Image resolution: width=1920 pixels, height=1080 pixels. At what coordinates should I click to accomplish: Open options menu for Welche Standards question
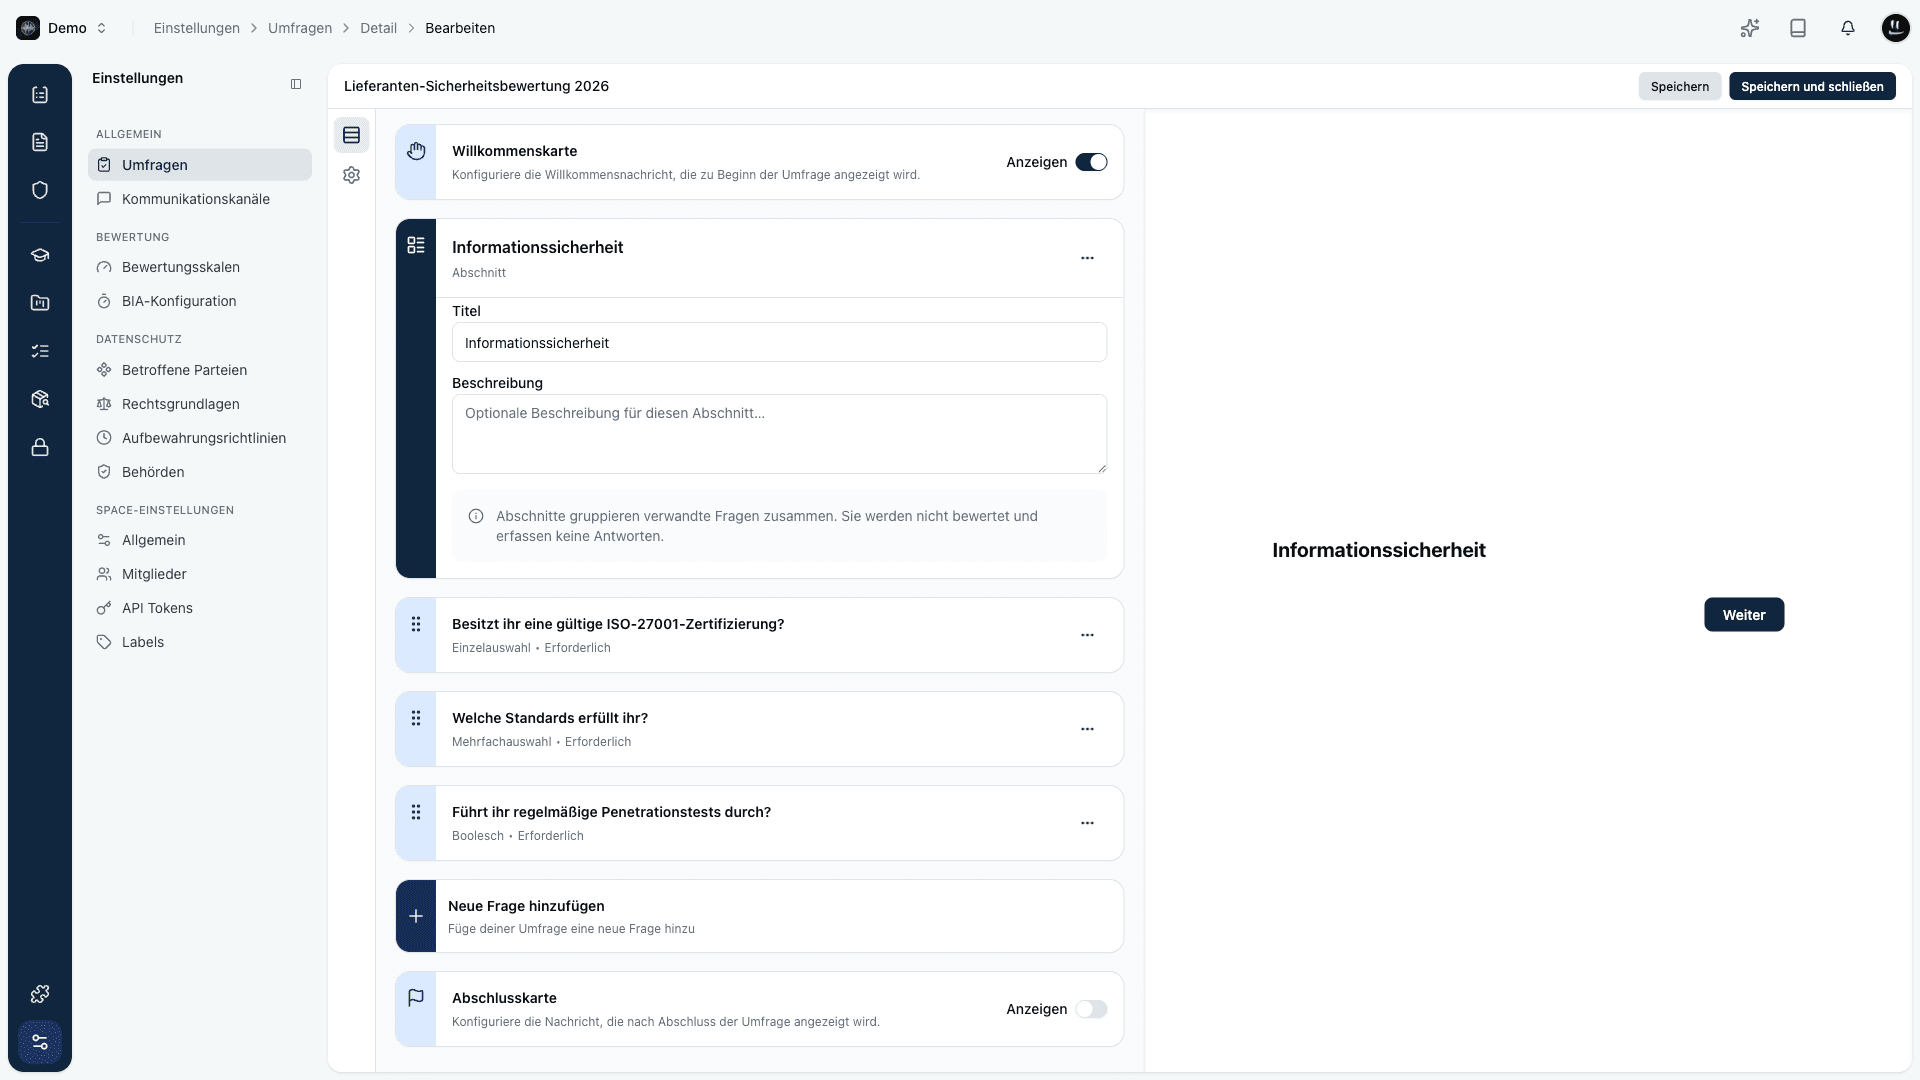[1087, 729]
